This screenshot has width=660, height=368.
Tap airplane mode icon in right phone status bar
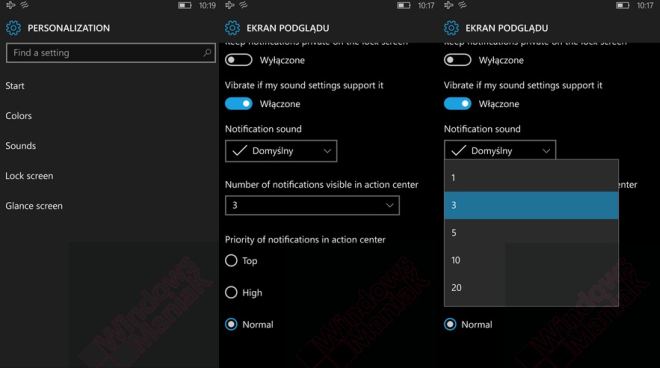coord(448,5)
